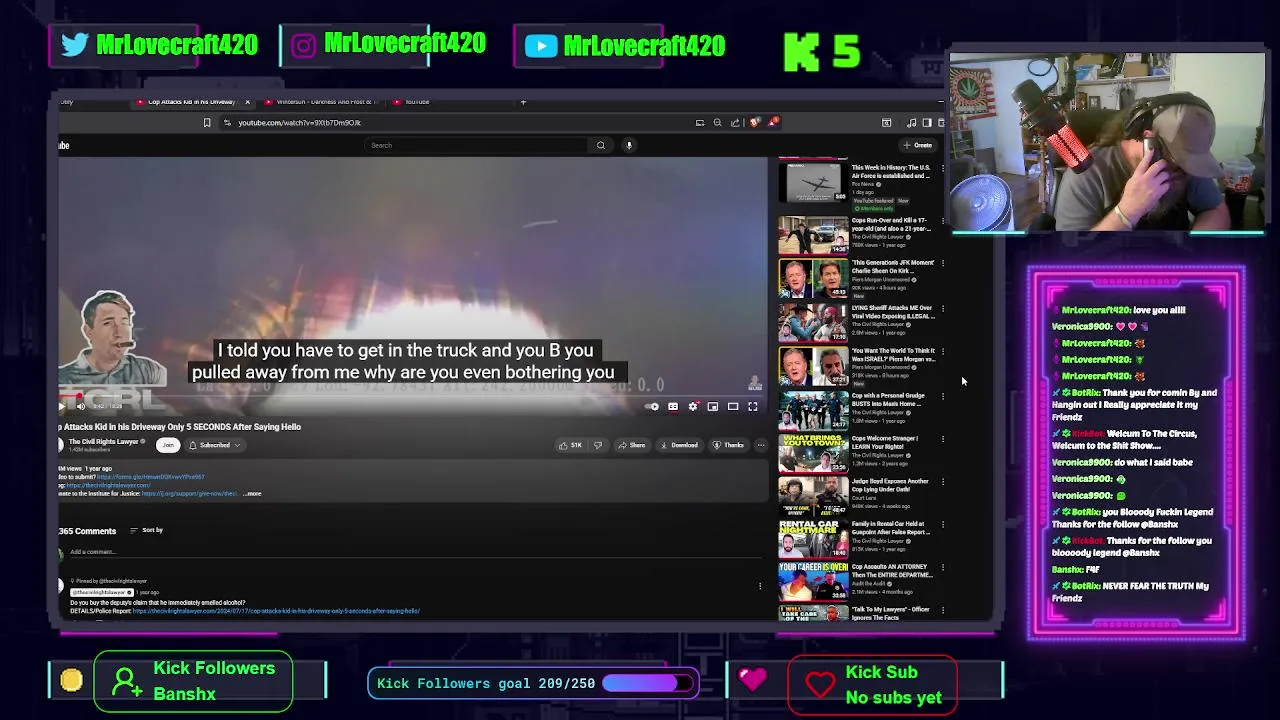Open the Subscribed notification dropdown
Image resolution: width=1280 pixels, height=720 pixels.
pos(214,445)
